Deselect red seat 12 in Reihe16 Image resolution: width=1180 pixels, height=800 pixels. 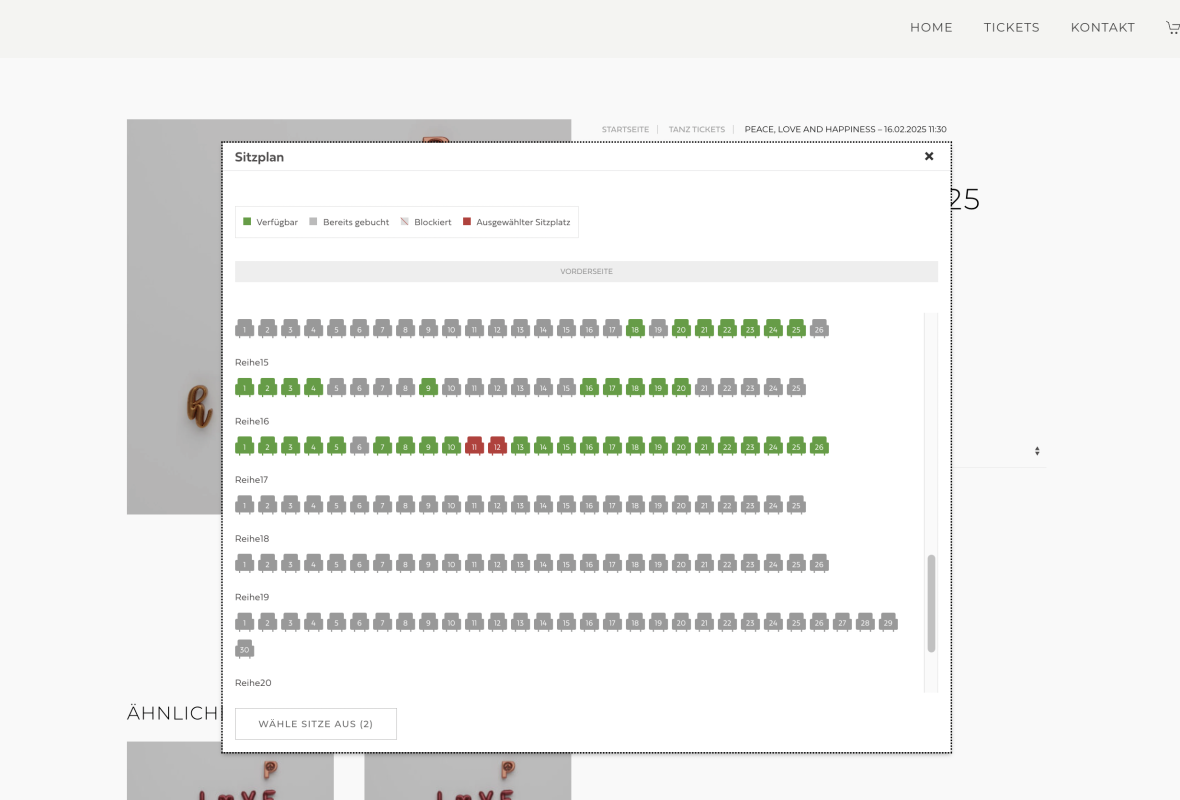click(497, 446)
